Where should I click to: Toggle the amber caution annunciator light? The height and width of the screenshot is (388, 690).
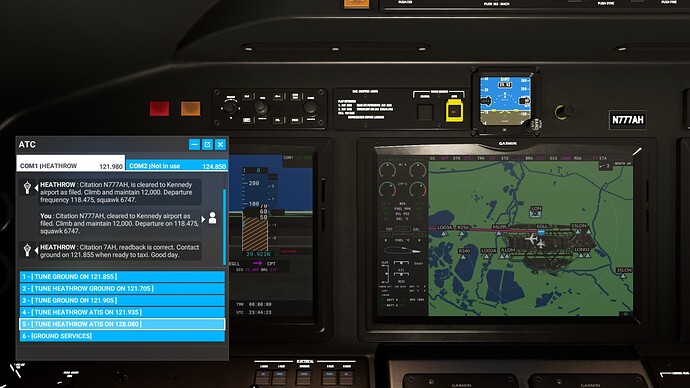[x=191, y=109]
